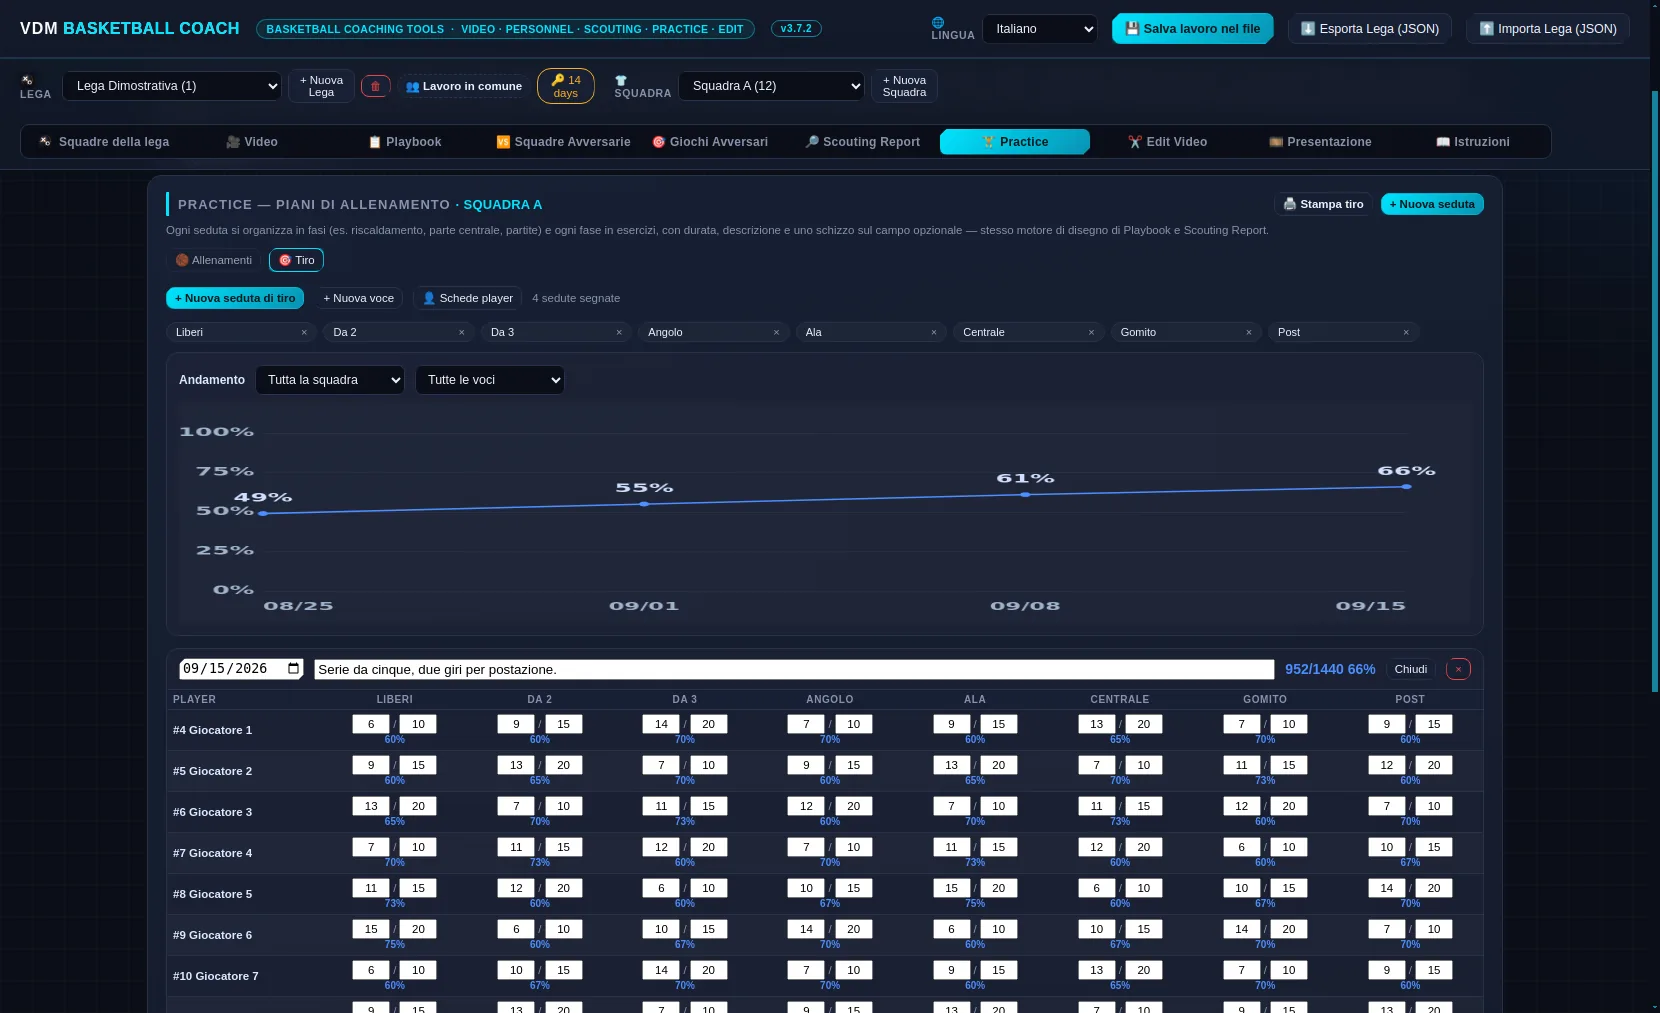Click Nuova seduta di tiro button

[235, 298]
